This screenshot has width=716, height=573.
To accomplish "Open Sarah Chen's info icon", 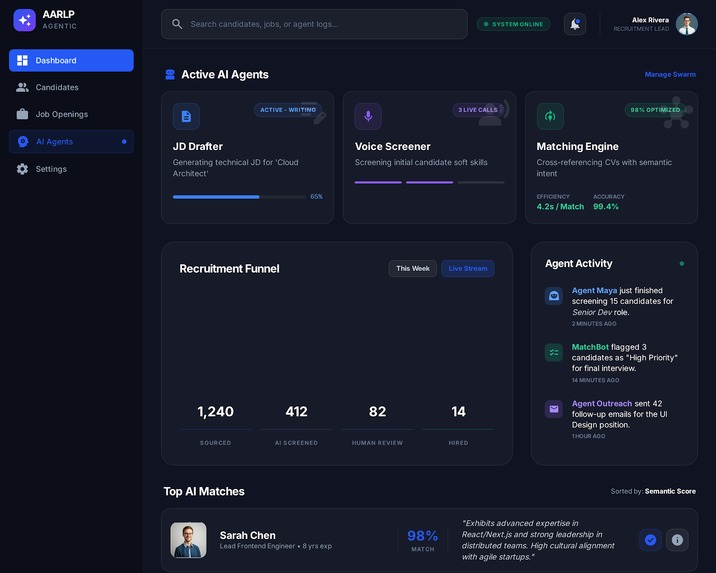I will point(677,540).
